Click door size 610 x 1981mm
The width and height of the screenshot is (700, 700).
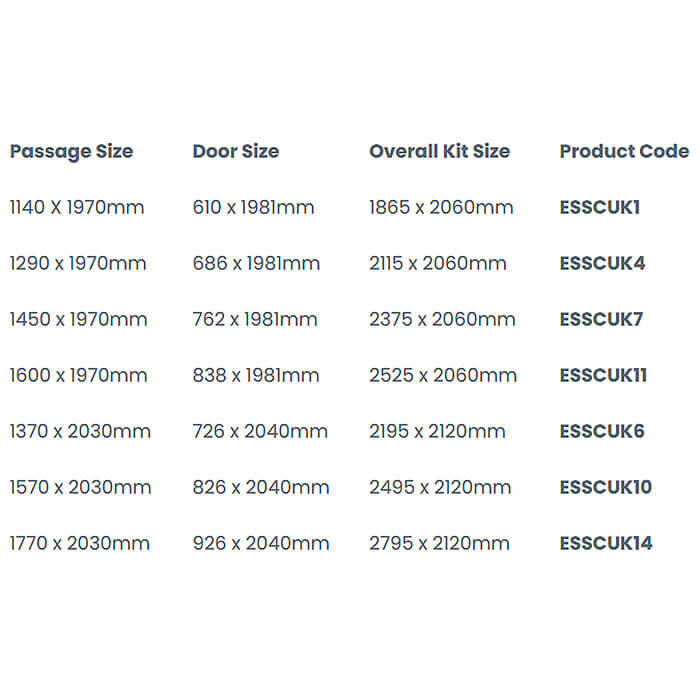pyautogui.click(x=253, y=208)
